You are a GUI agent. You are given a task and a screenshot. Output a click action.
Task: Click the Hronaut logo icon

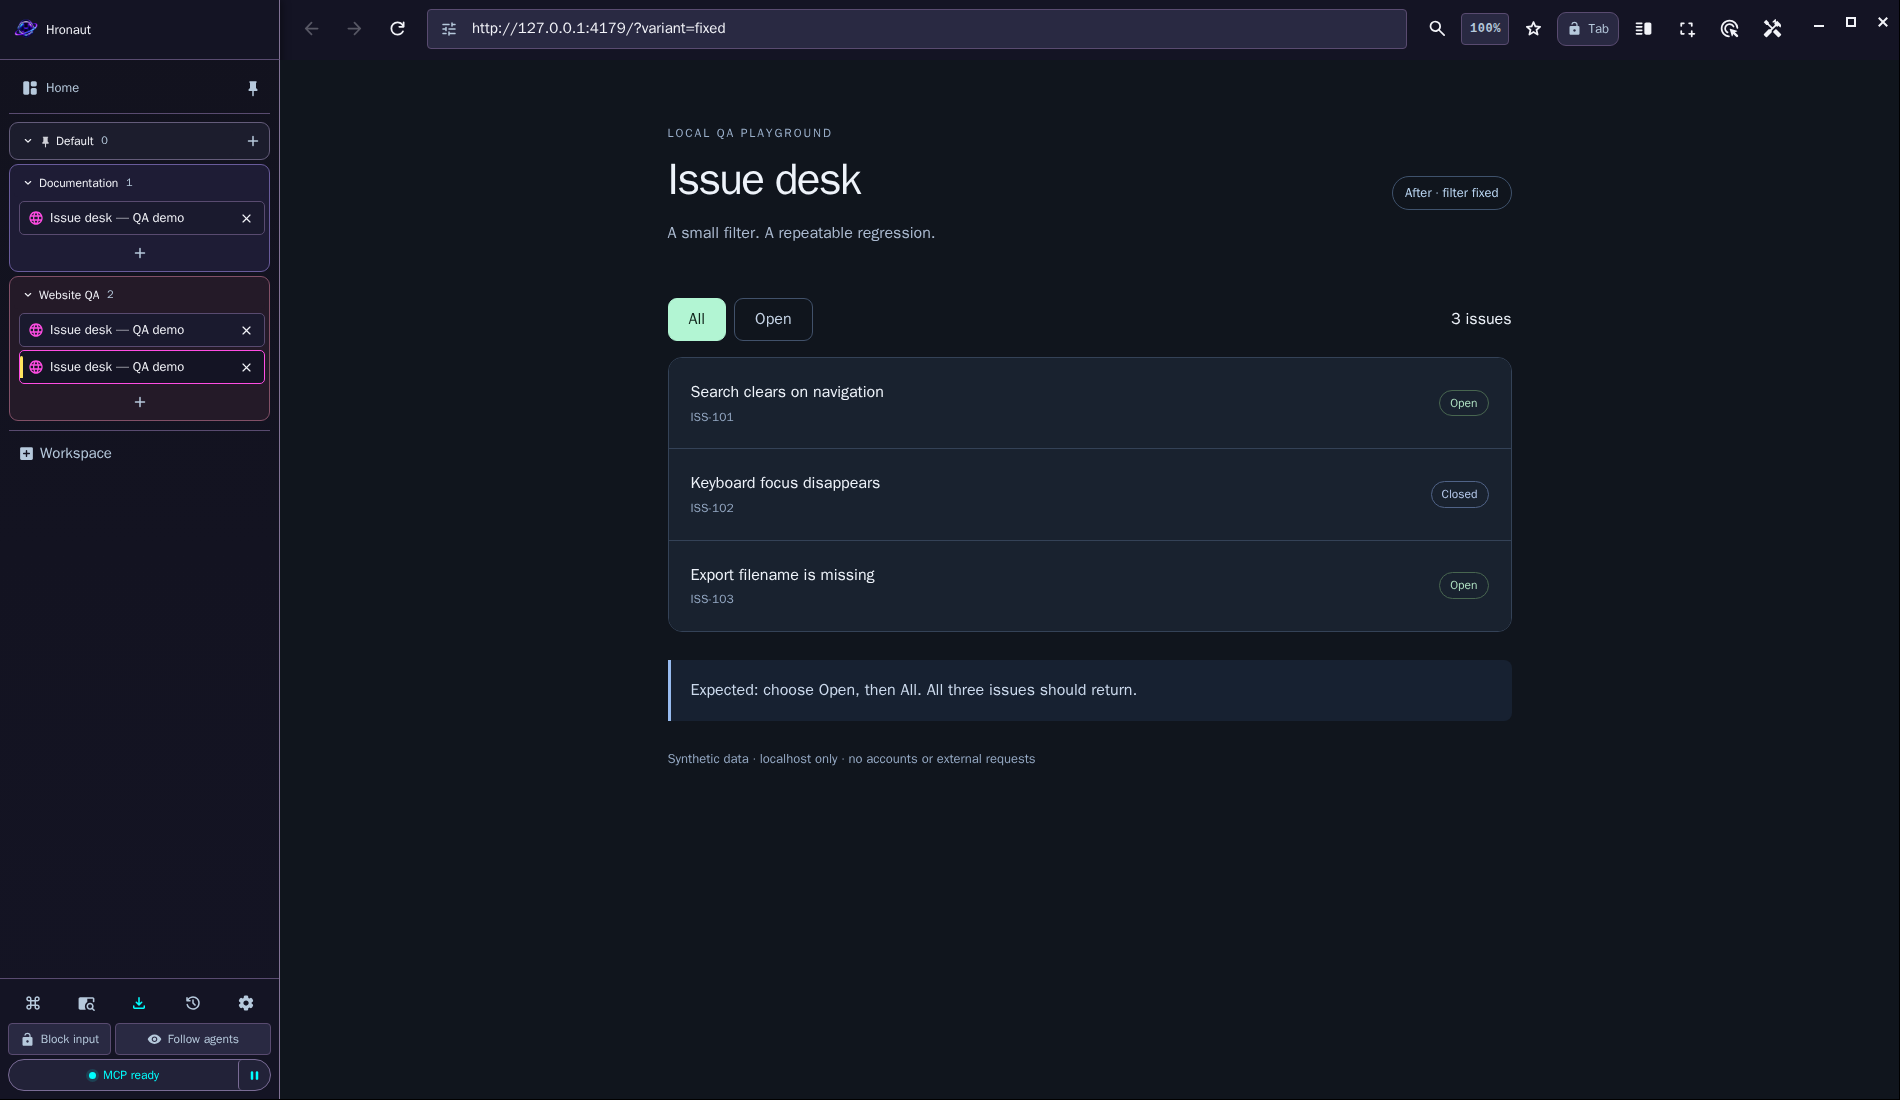pos(26,29)
